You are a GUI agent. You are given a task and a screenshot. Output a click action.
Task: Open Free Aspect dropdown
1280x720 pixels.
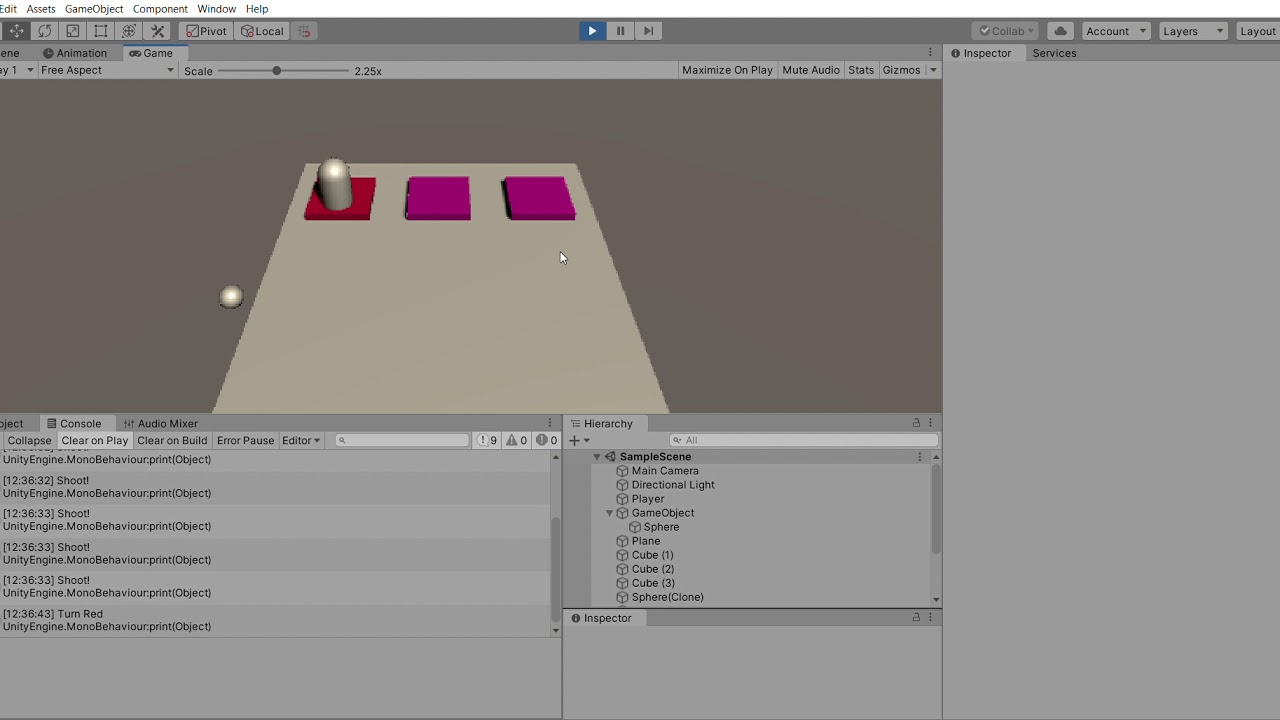[107, 70]
